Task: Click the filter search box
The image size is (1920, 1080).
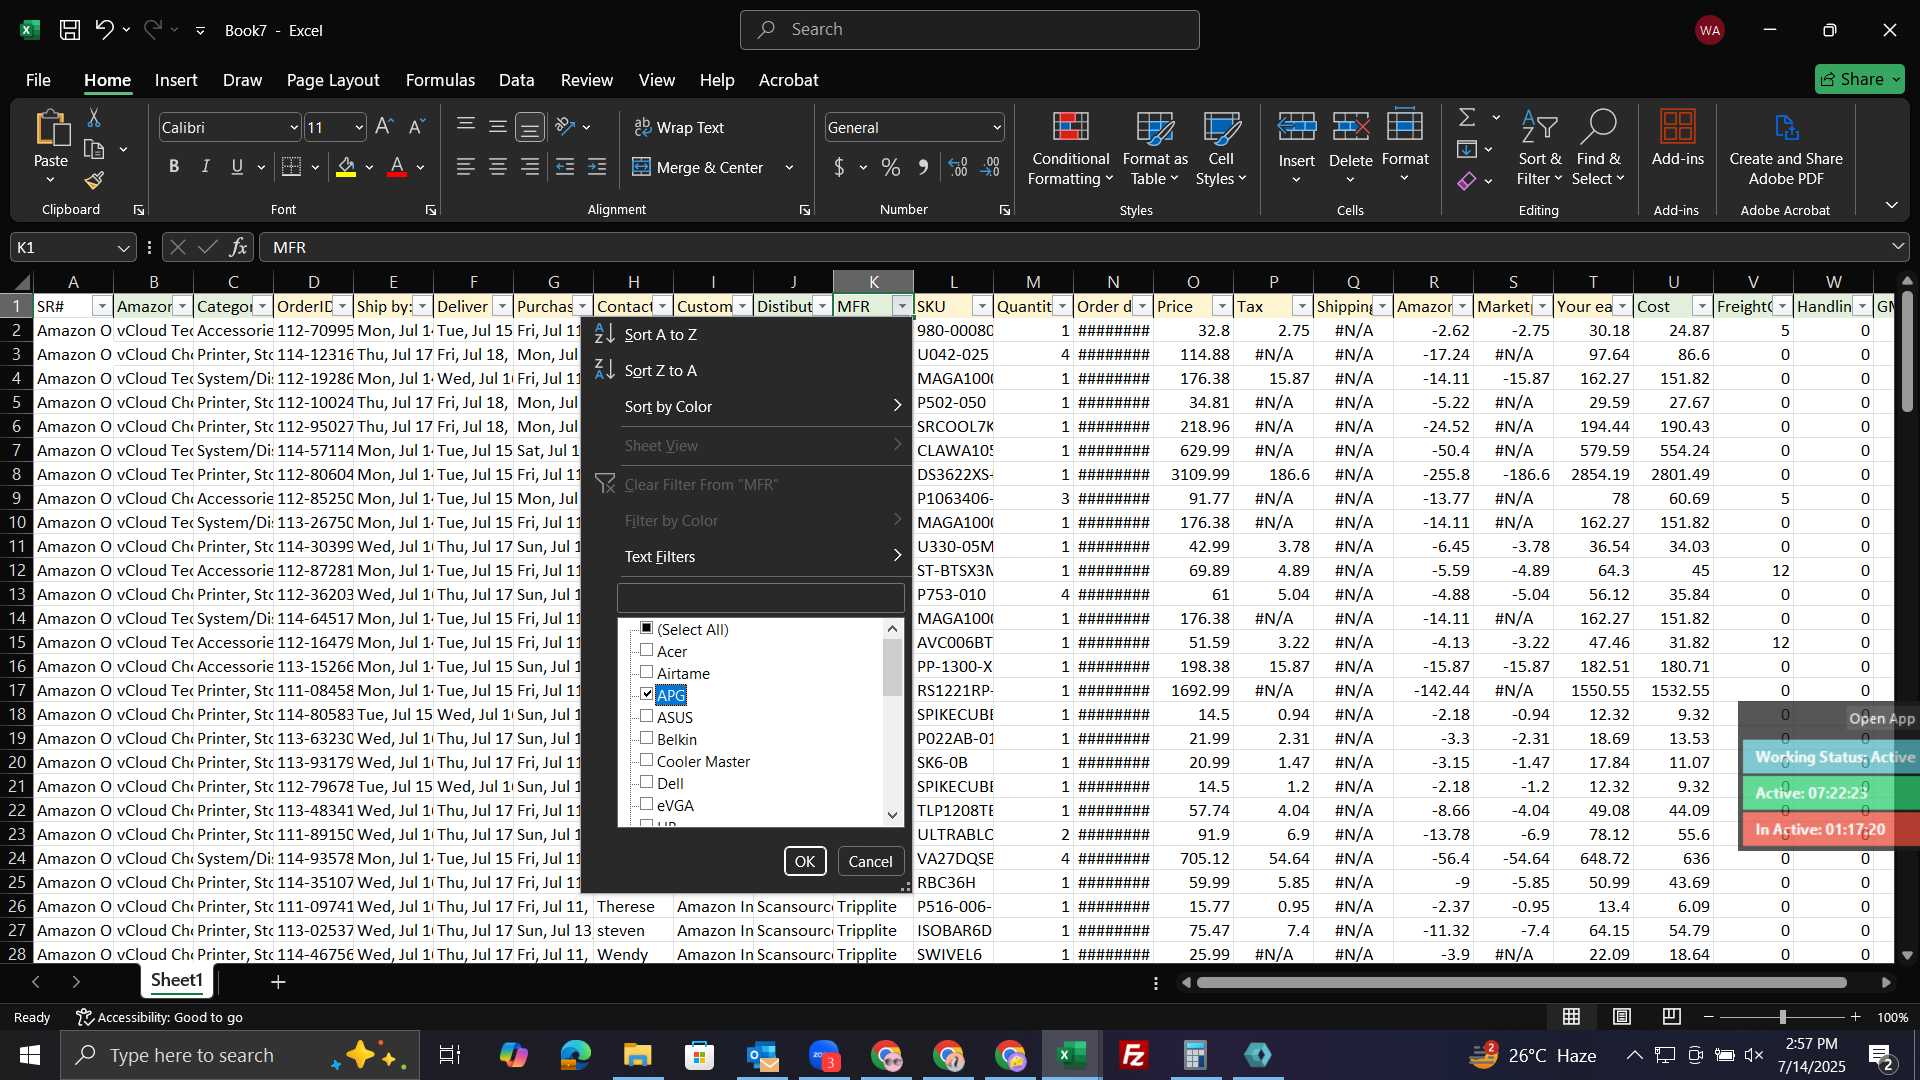Action: pos(761,598)
